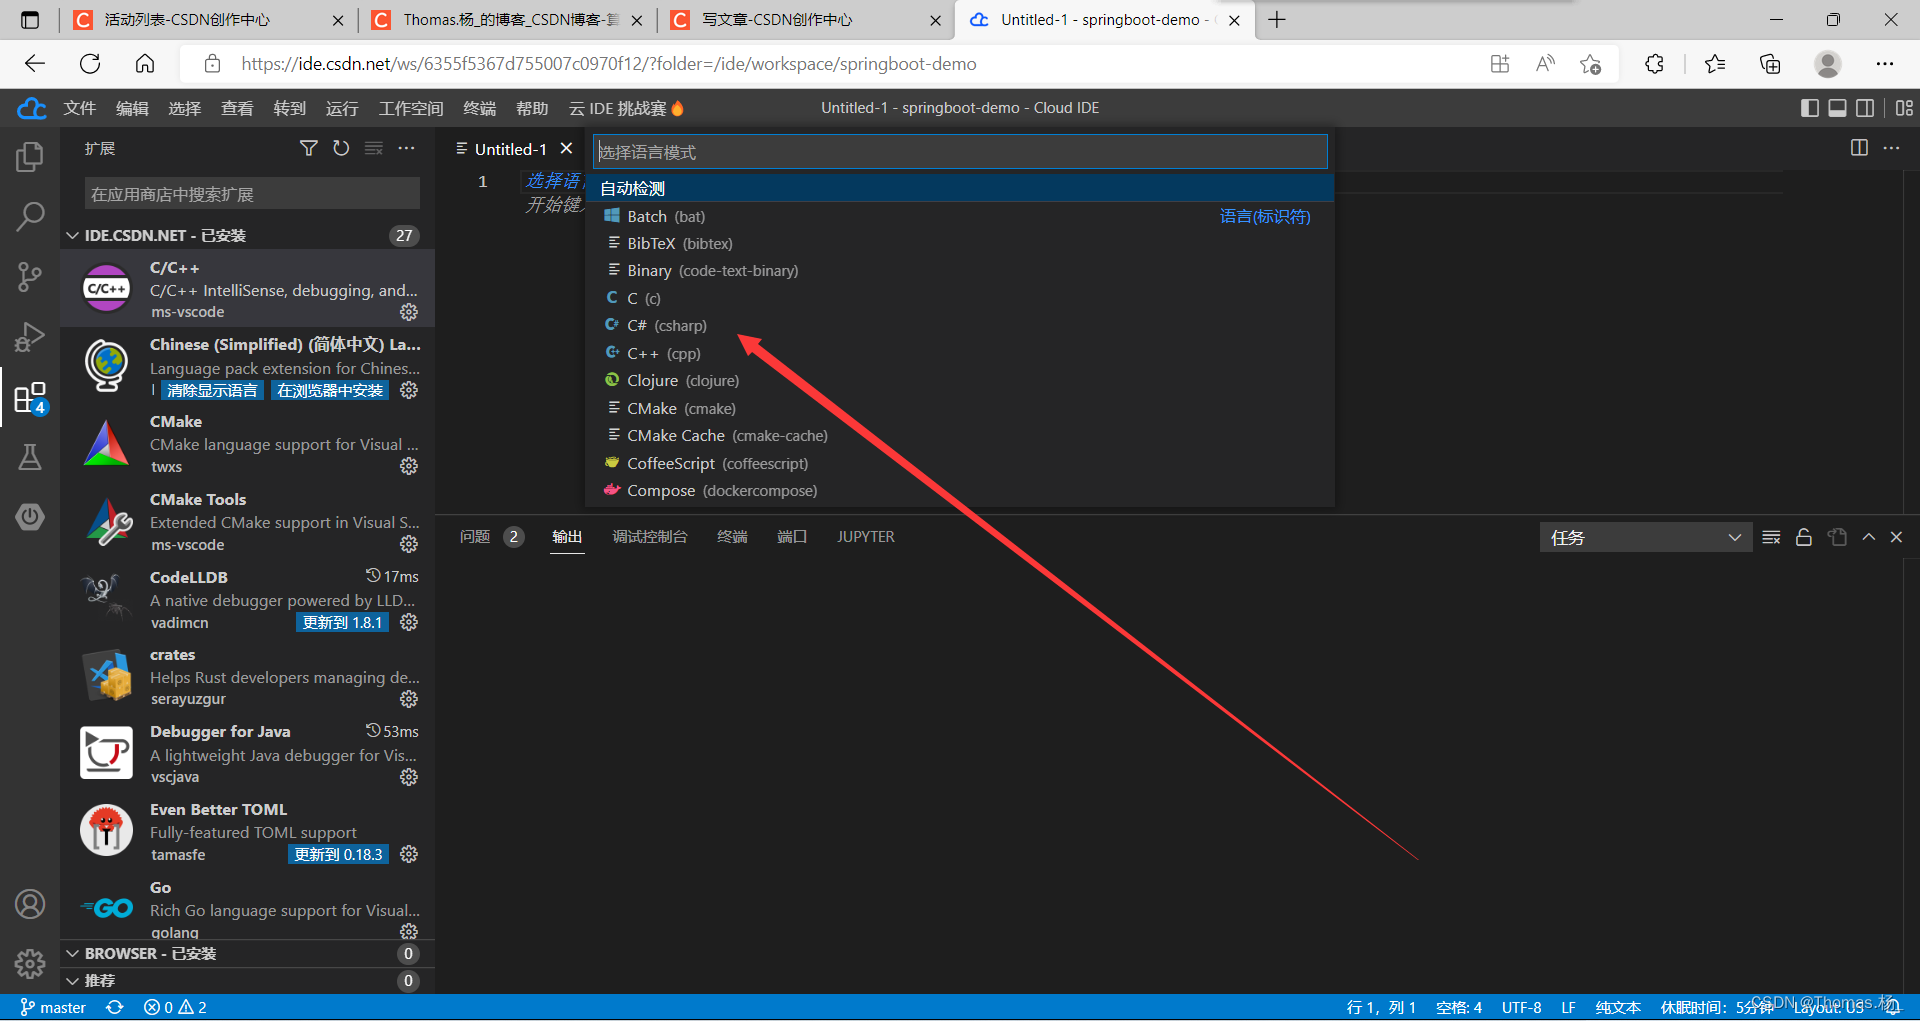The height and width of the screenshot is (1021, 1920).
Task: Open the Testing flask icon
Action: pos(30,457)
